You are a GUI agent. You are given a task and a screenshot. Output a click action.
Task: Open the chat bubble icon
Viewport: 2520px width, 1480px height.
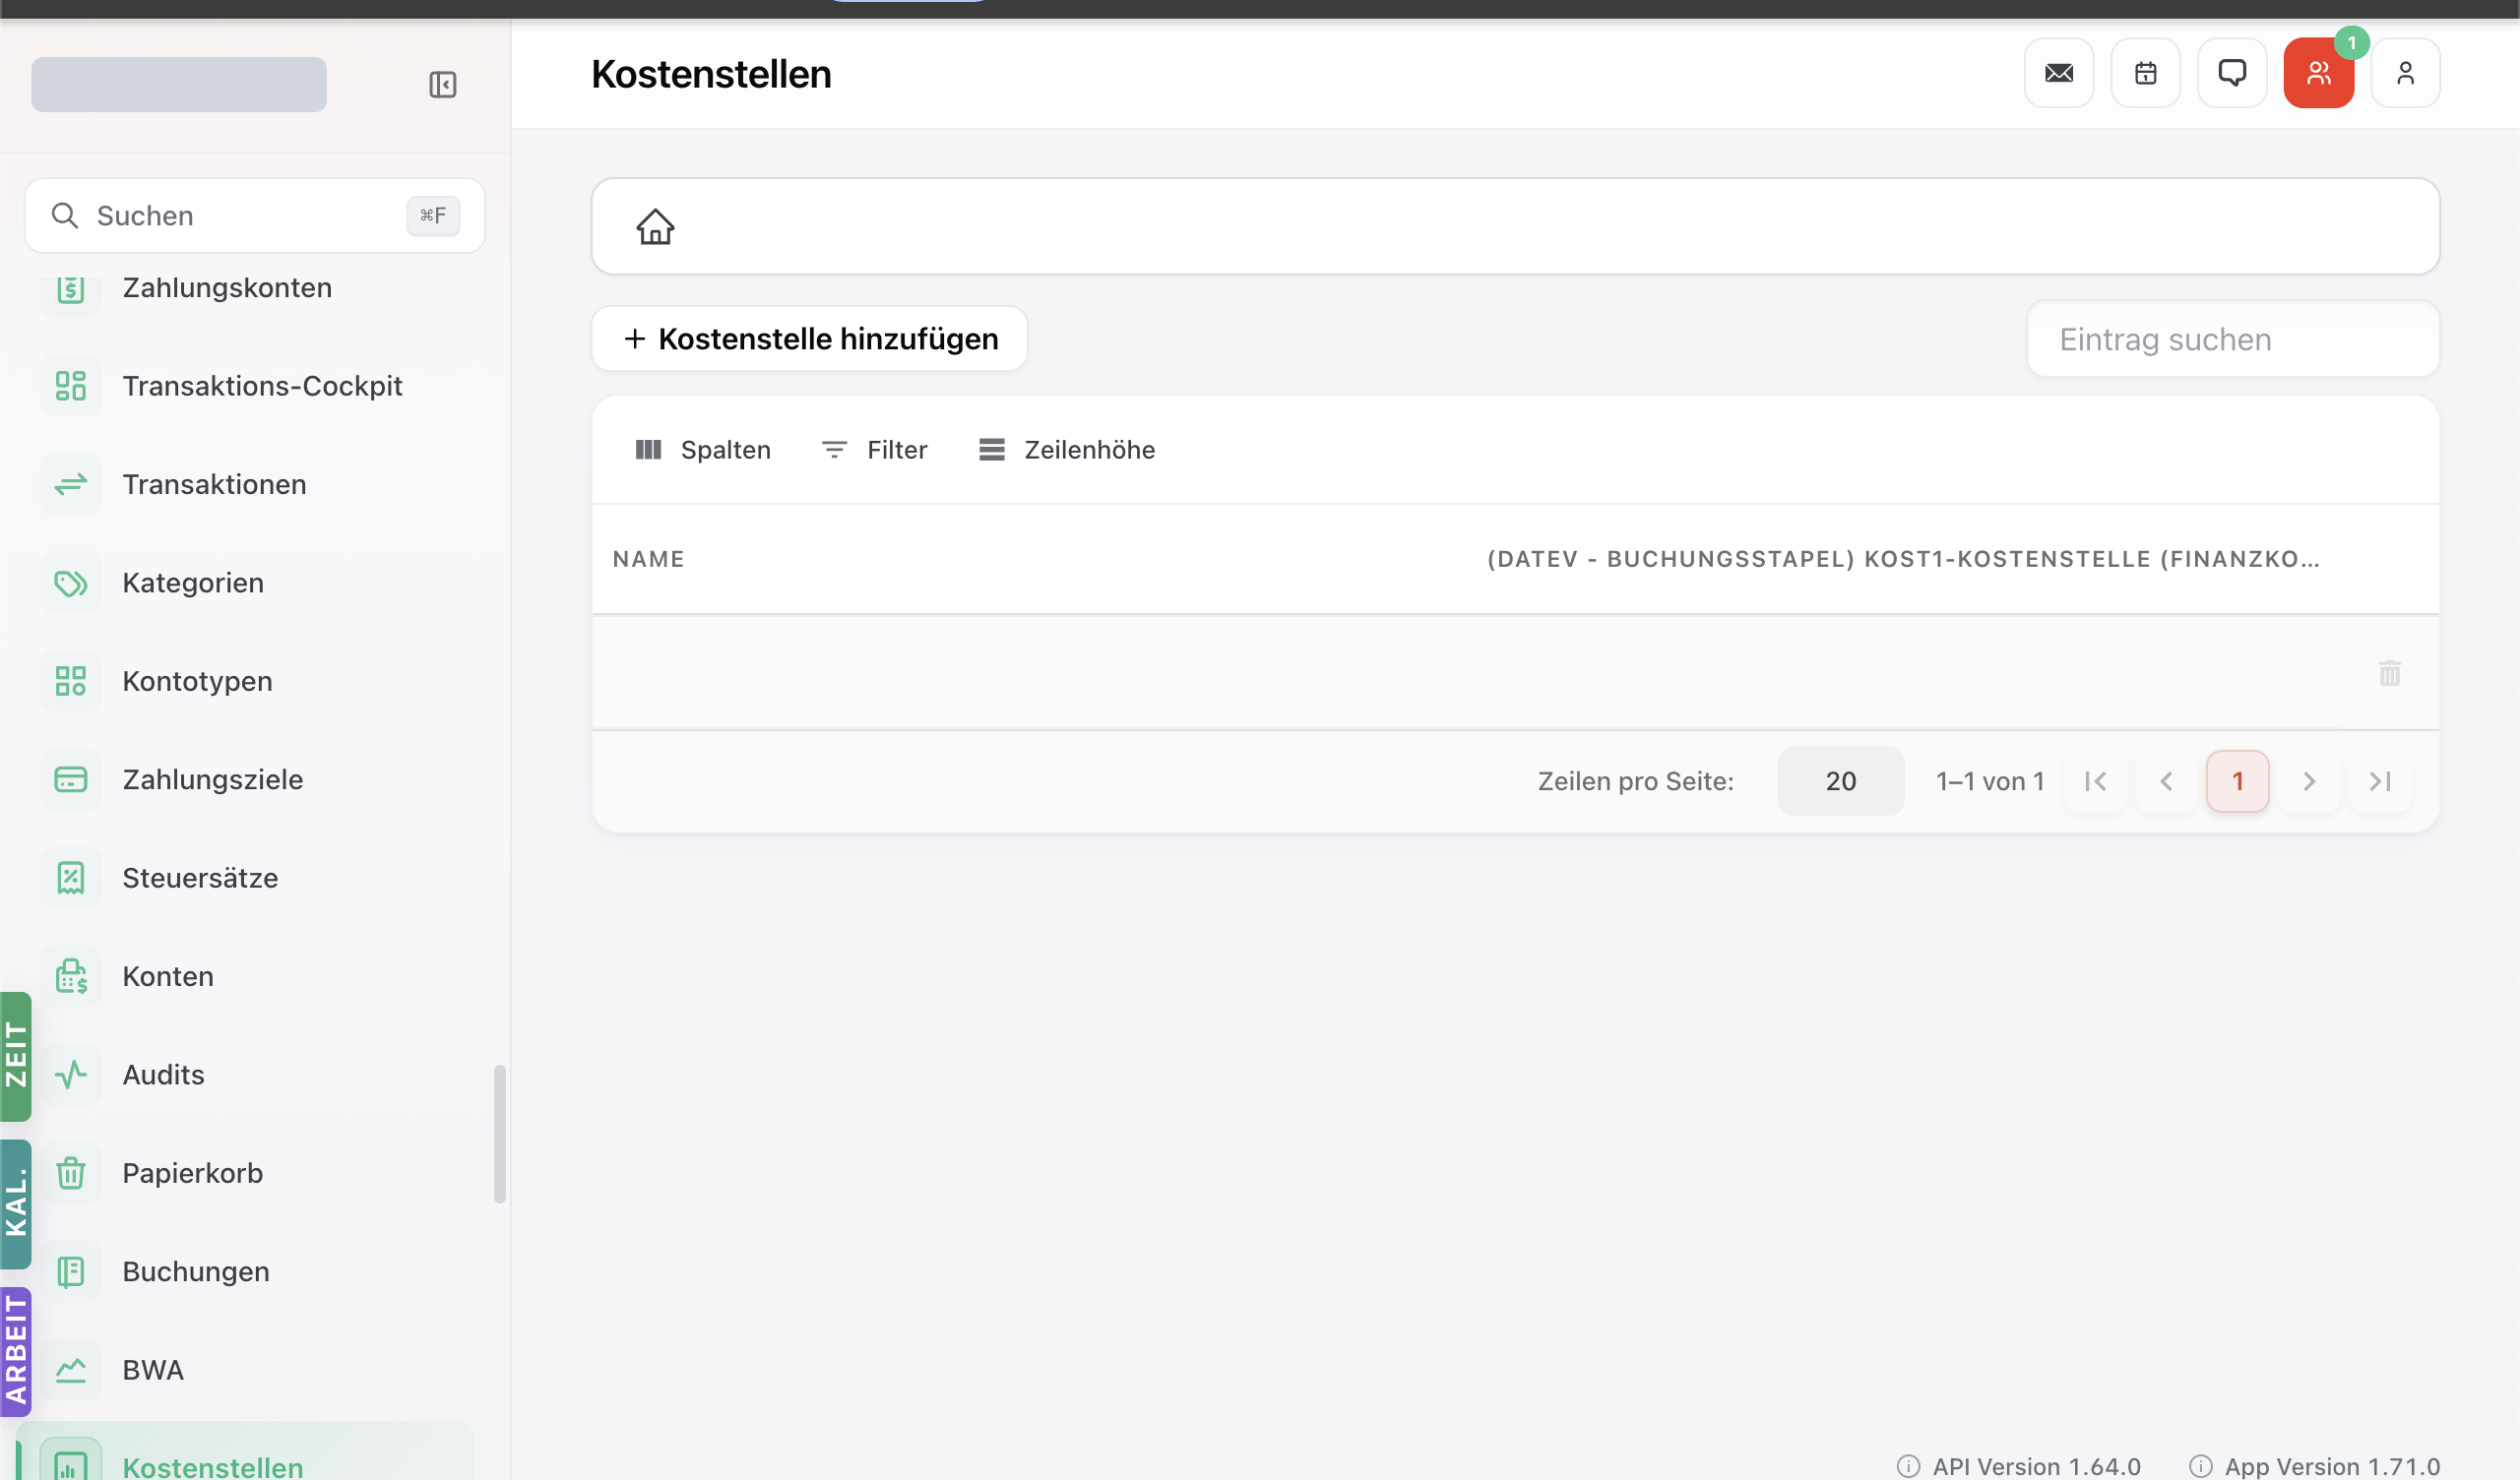pyautogui.click(x=2232, y=73)
